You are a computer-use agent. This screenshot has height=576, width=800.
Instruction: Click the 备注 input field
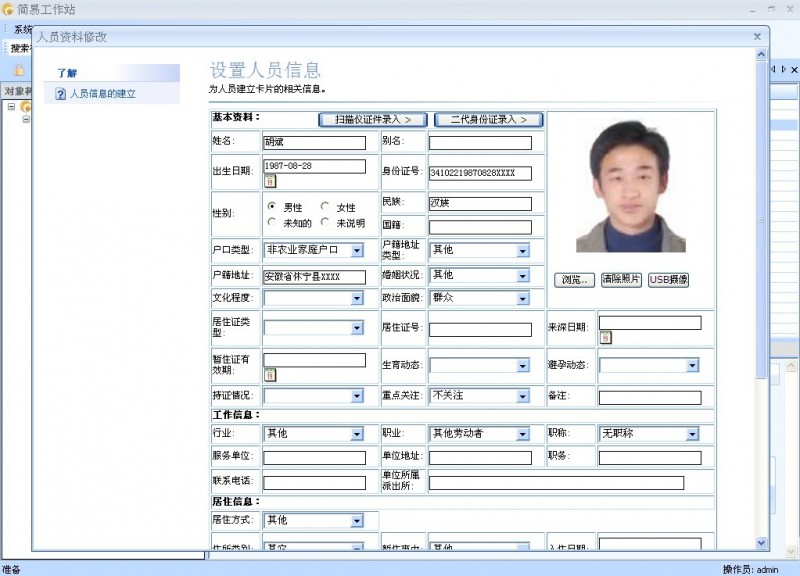pyautogui.click(x=650, y=397)
